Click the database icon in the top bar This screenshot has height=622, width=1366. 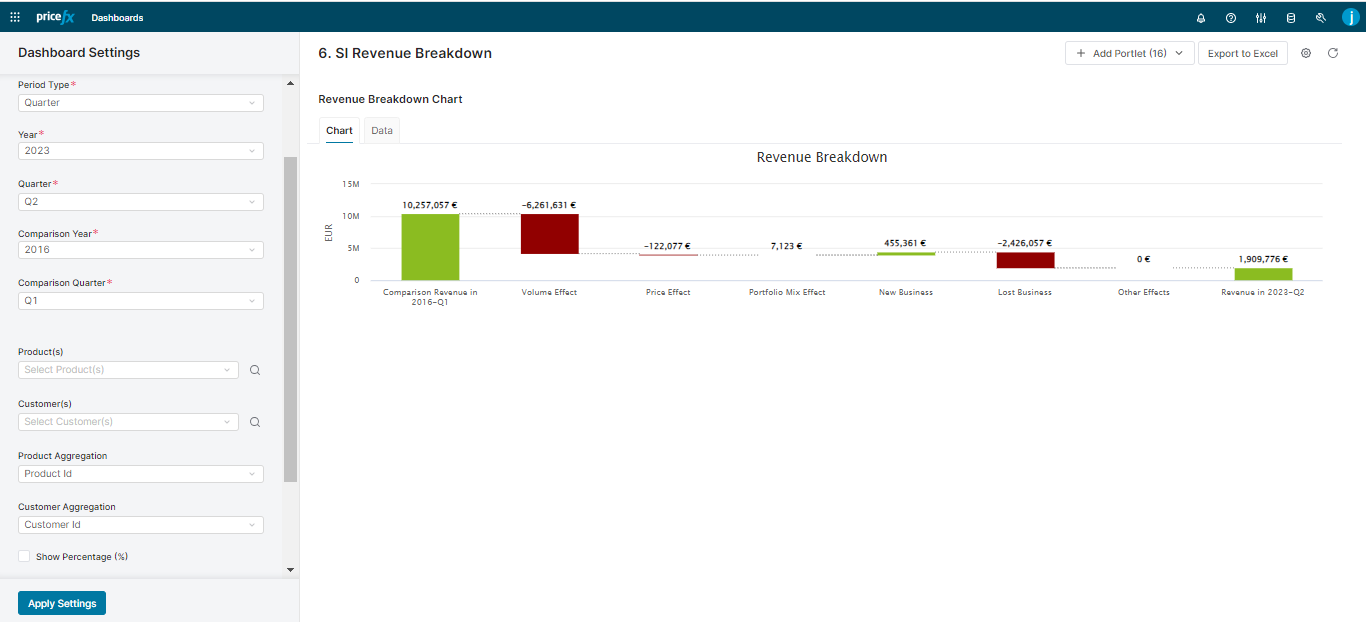1290,17
